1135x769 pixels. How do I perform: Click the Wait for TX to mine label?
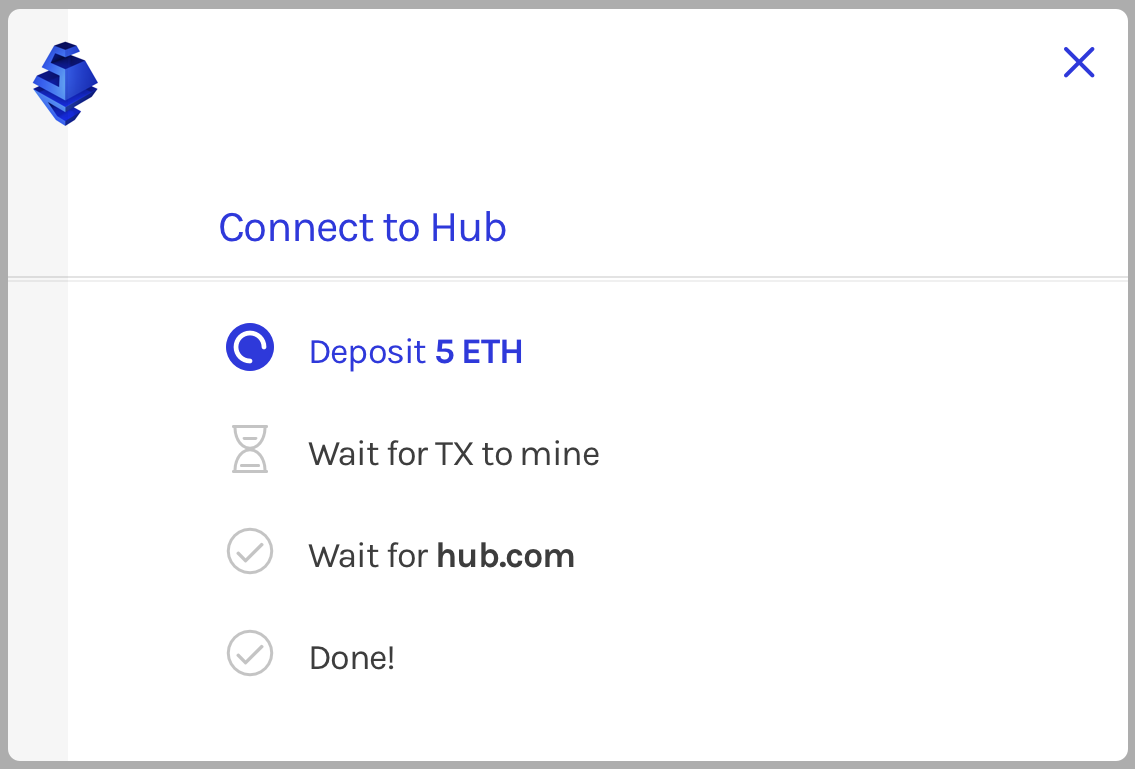(x=454, y=453)
